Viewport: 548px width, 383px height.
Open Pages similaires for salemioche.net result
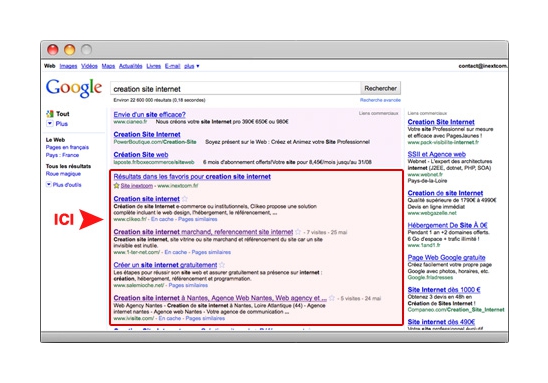pos(188,286)
